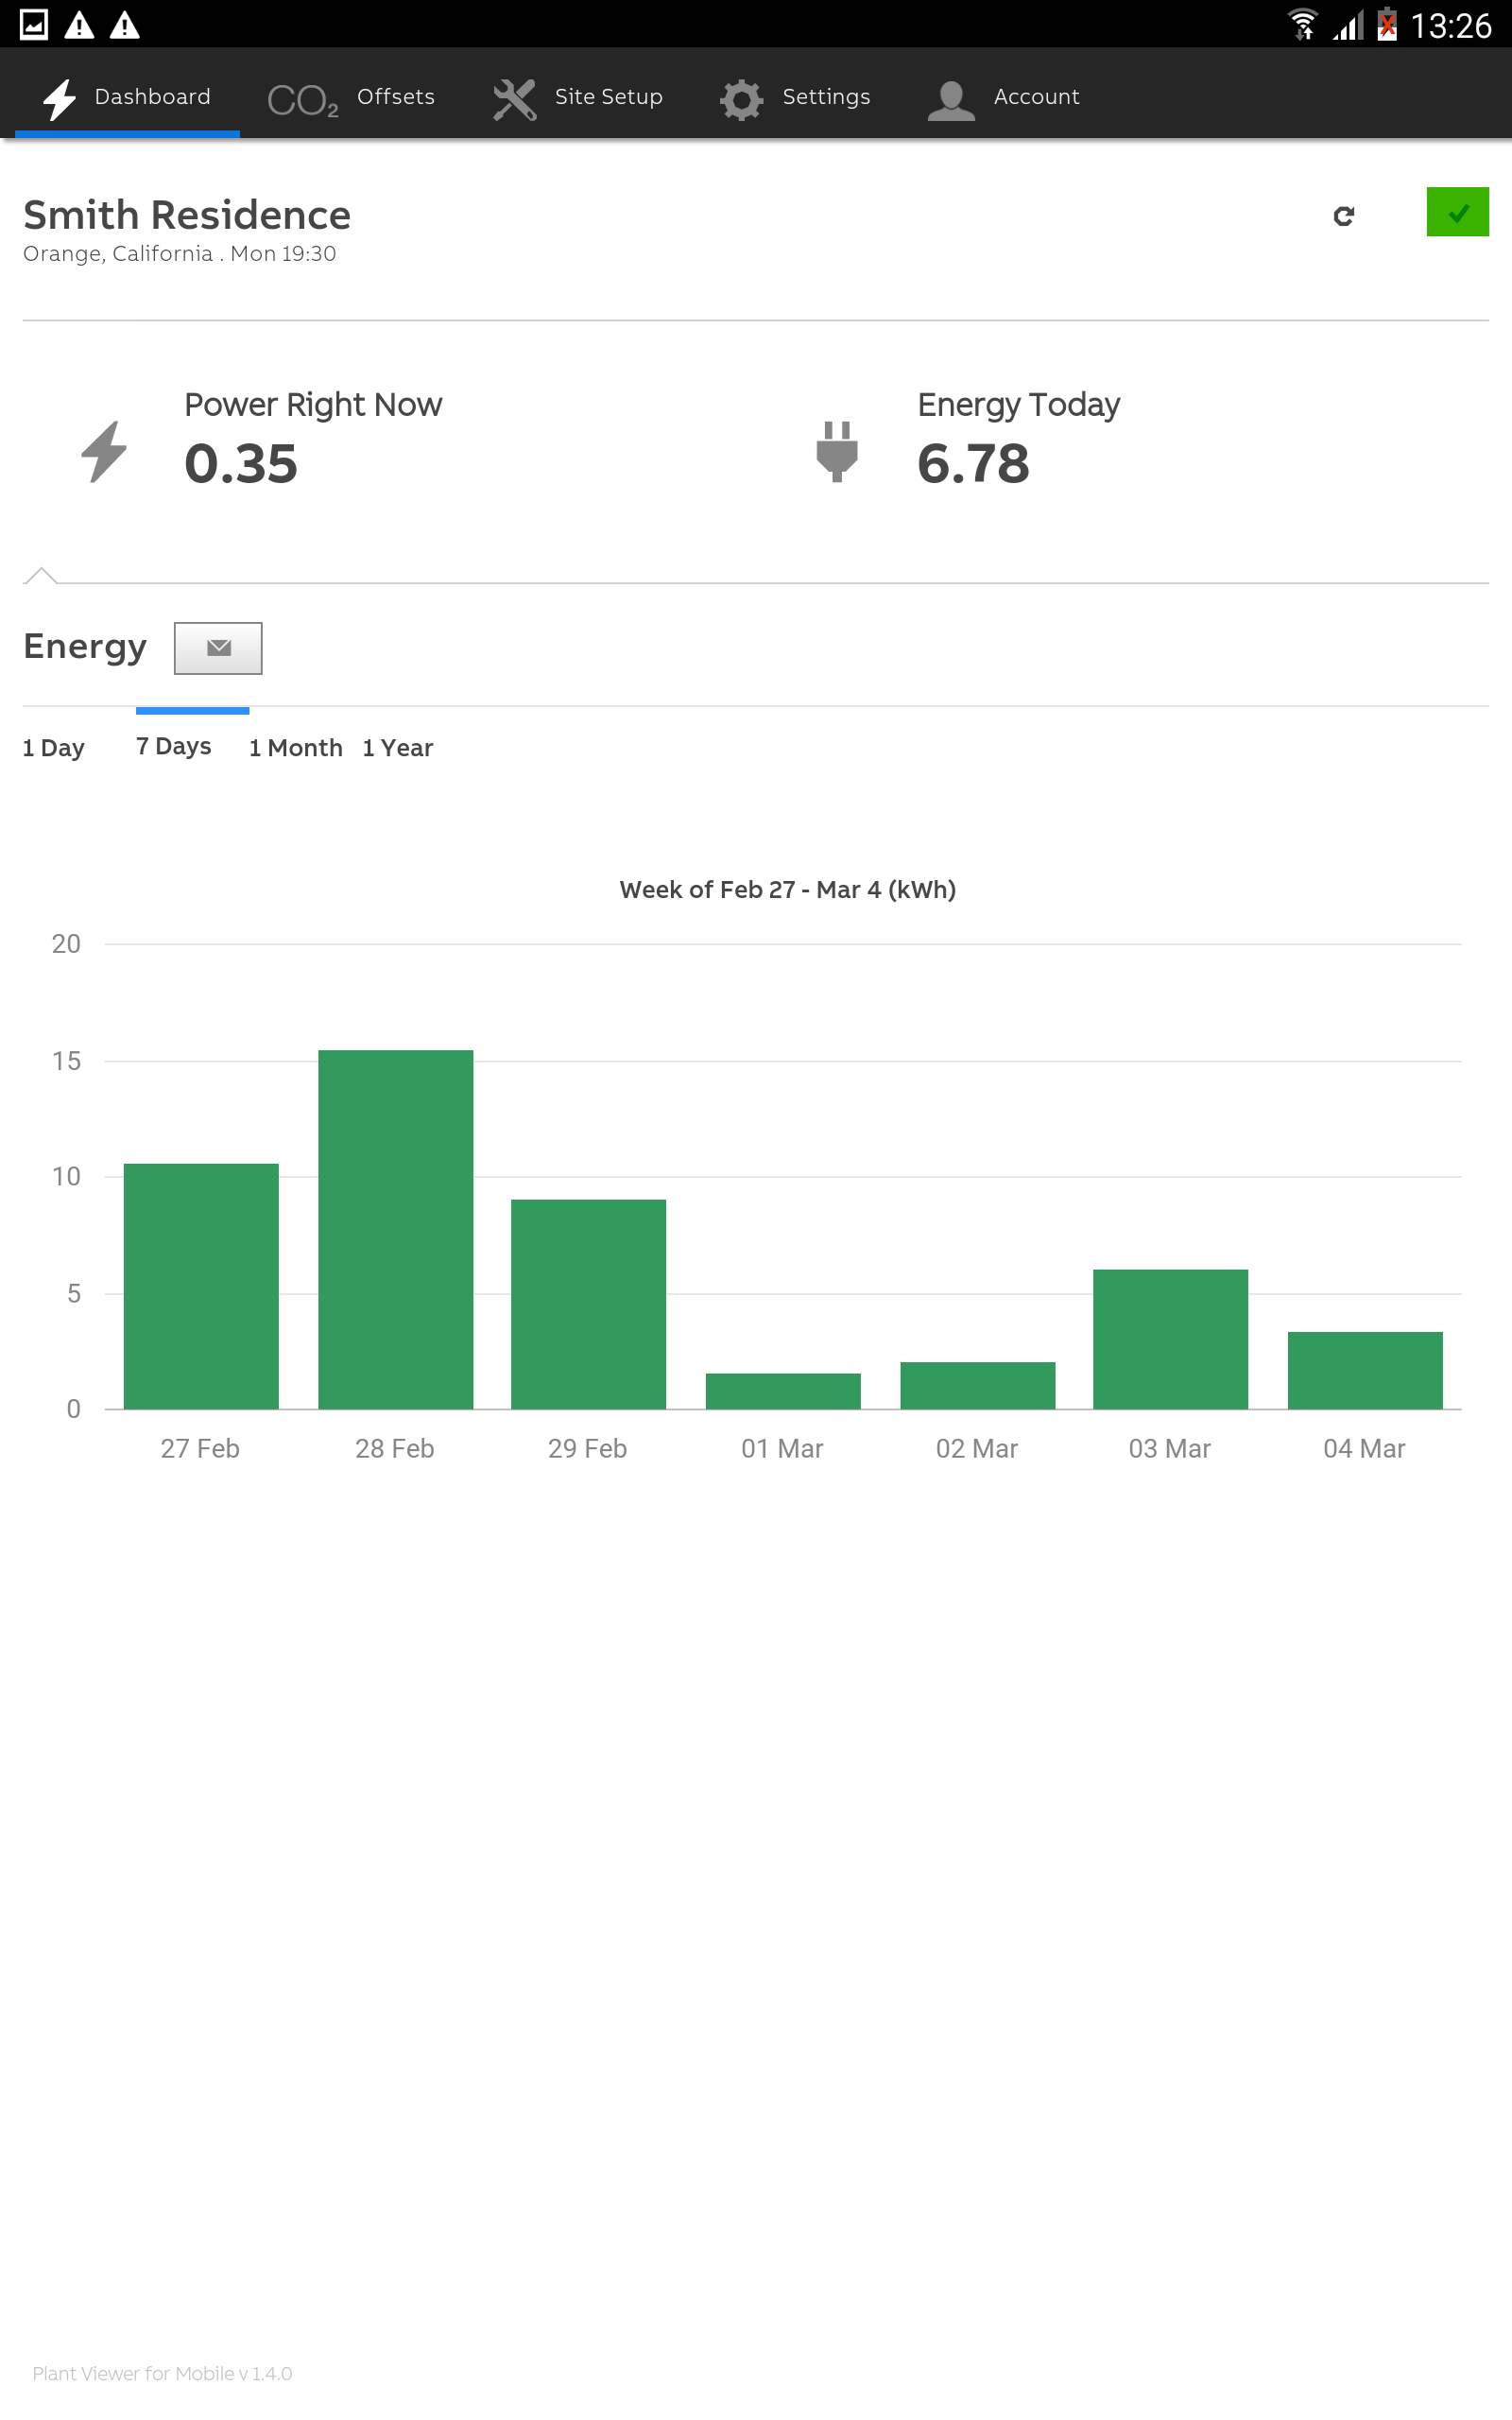
Task: Tap the battery status icon
Action: coord(1387,24)
